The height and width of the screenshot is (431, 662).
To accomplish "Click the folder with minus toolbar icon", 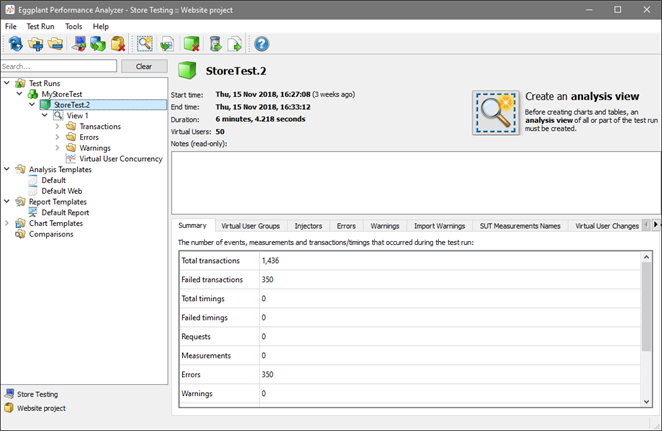I will click(x=55, y=44).
